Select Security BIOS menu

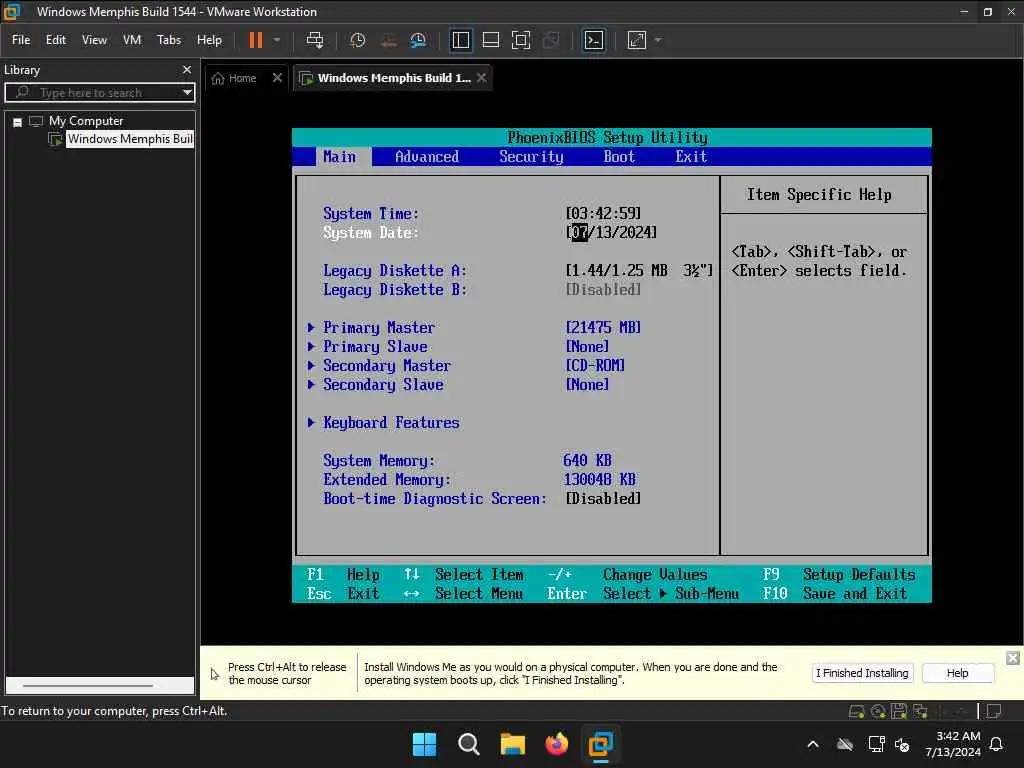click(531, 157)
